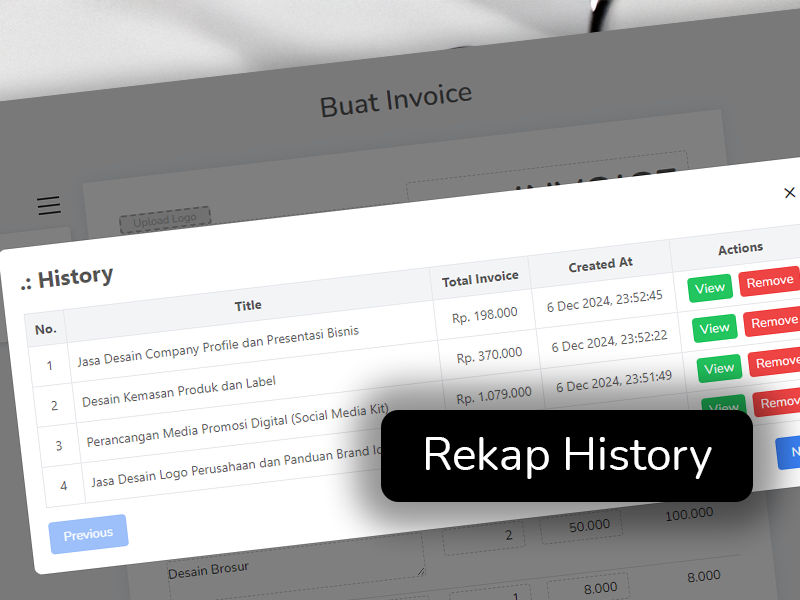
Task: Click the price field showing 8.000
Action: click(588, 588)
